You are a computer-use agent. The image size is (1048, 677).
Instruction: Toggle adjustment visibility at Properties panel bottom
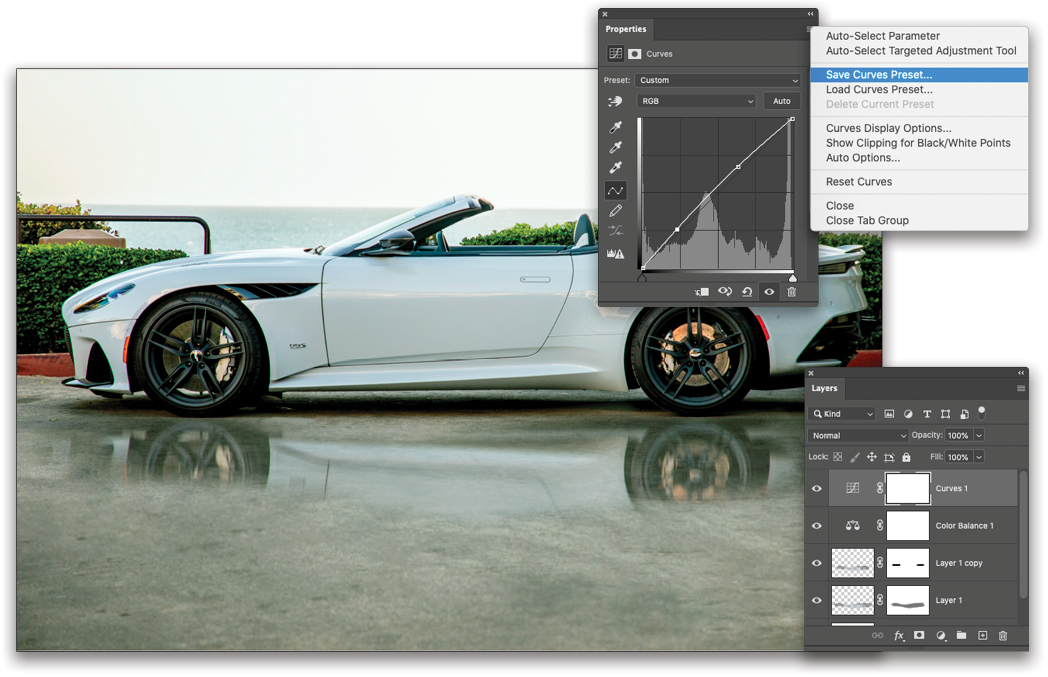768,291
